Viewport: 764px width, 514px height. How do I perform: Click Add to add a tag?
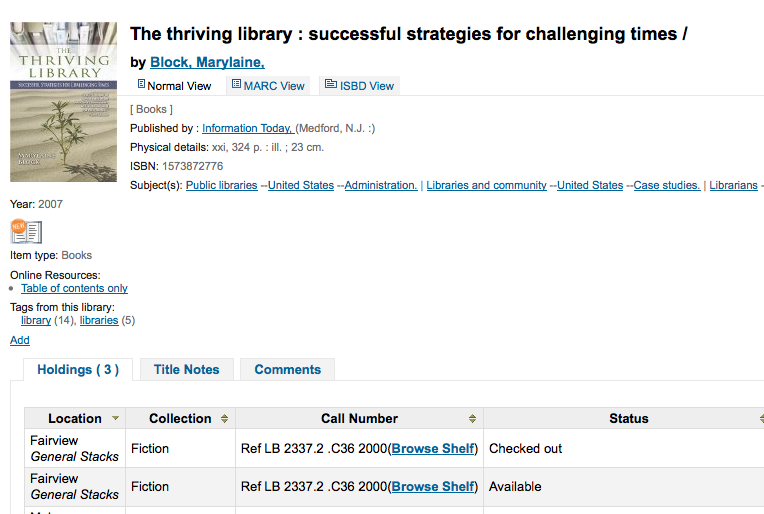pos(19,340)
